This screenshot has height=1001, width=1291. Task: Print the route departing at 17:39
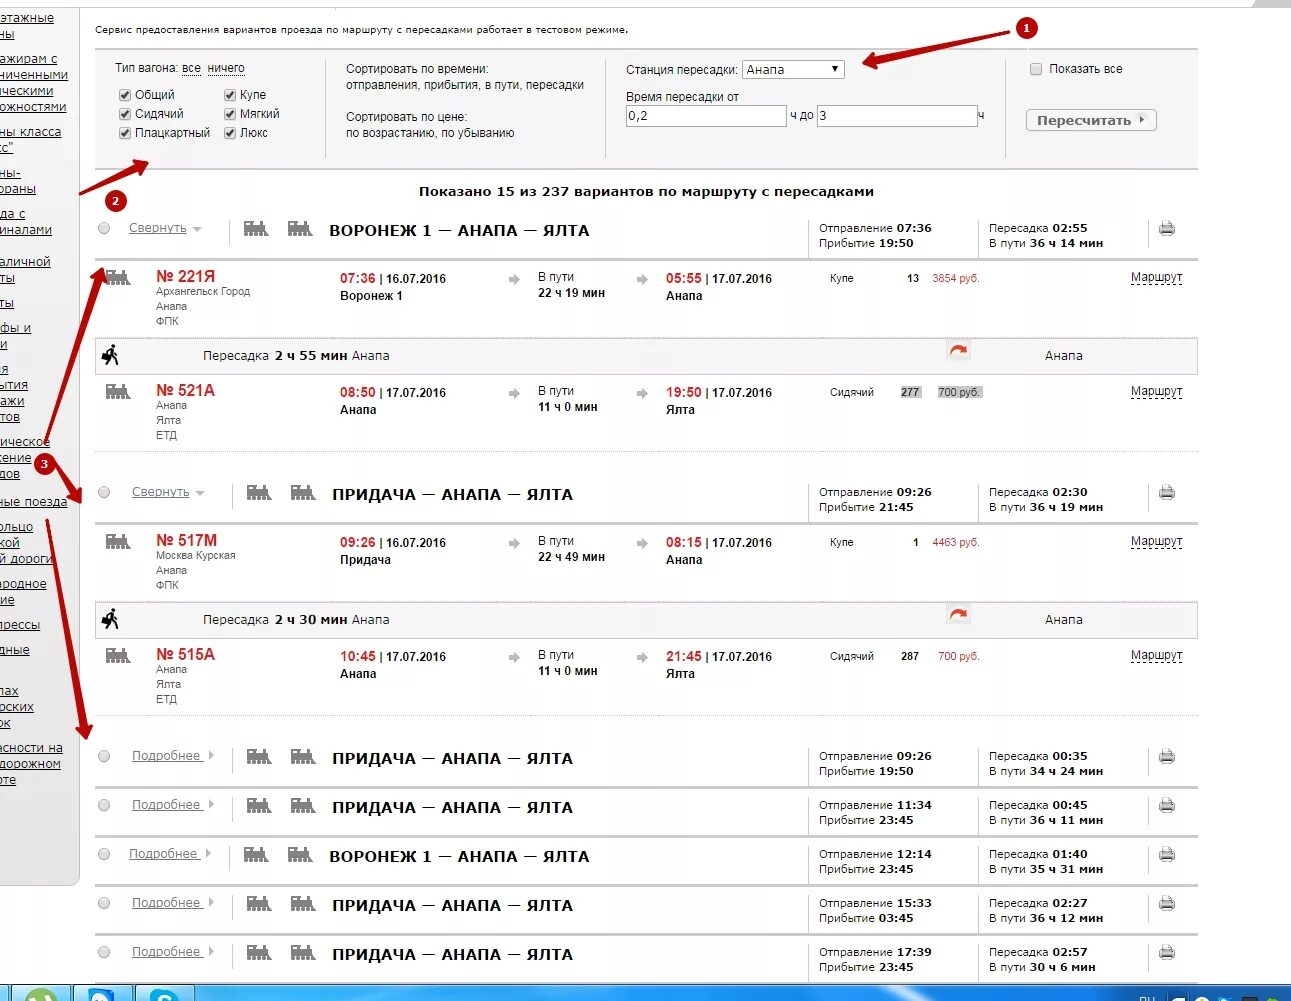coord(1166,953)
